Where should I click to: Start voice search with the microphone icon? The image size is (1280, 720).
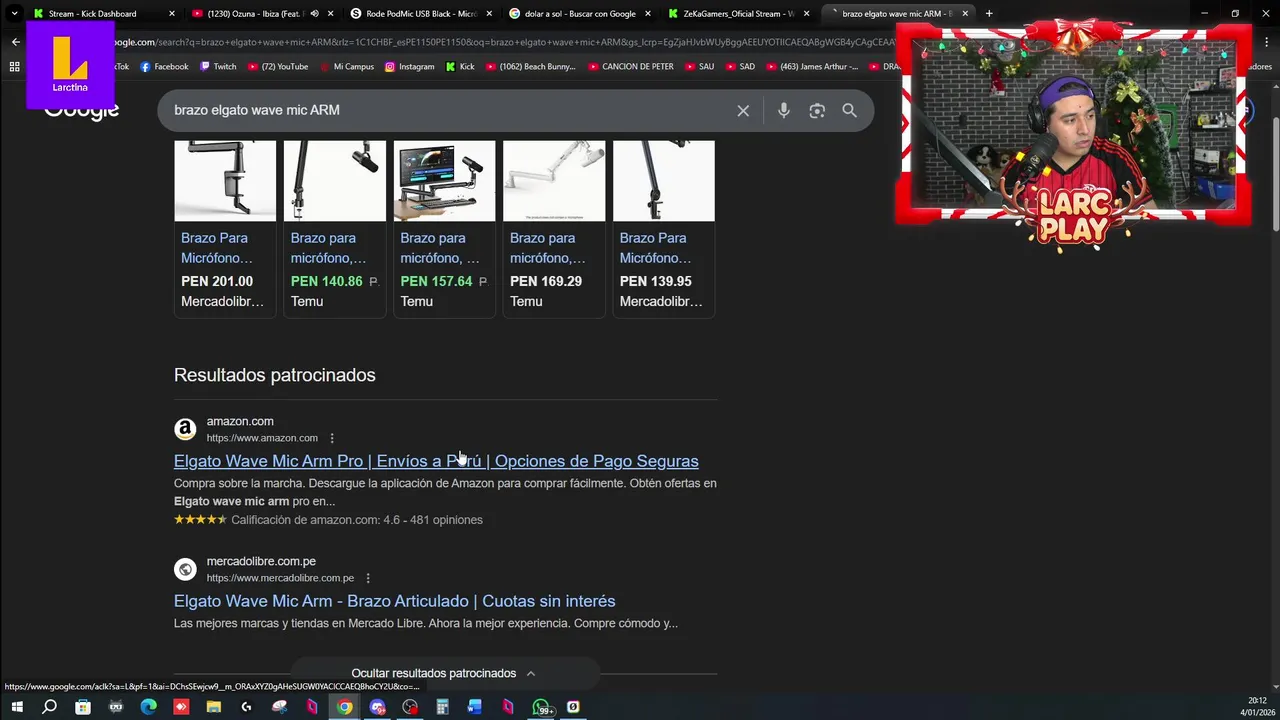[784, 111]
